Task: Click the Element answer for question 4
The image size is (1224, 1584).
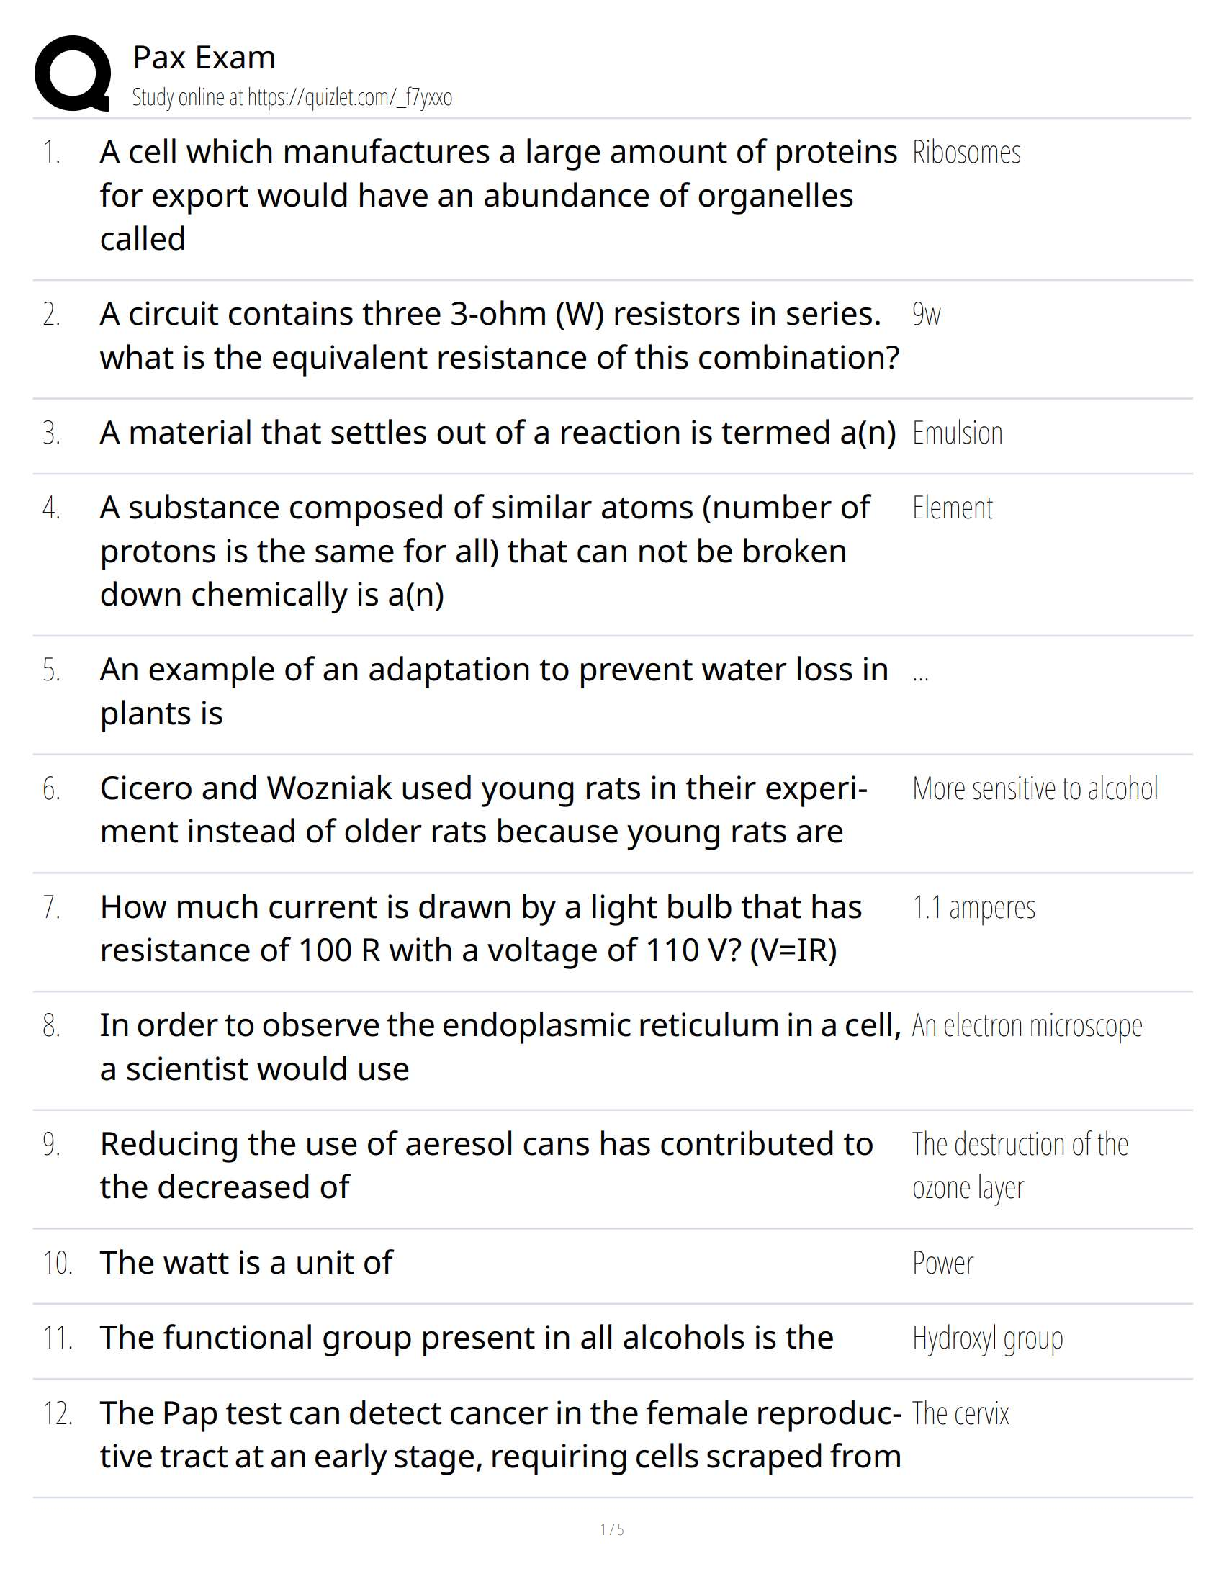Action: pyautogui.click(x=952, y=508)
